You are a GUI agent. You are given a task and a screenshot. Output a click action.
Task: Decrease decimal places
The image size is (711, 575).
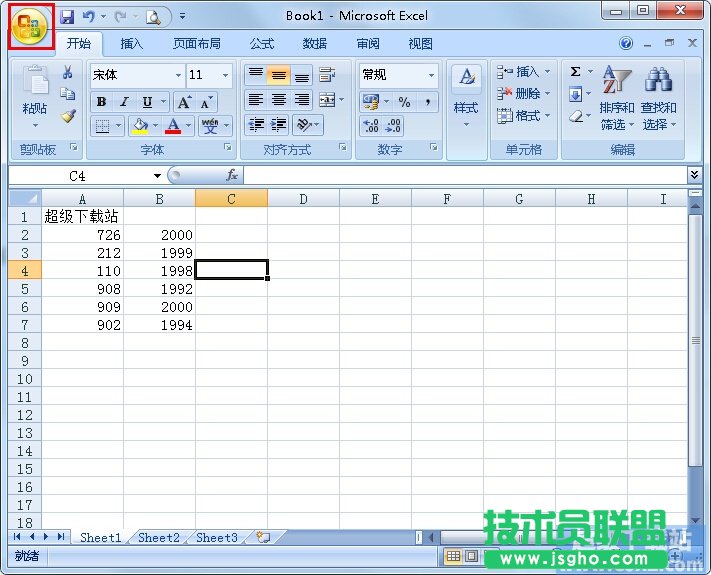[x=393, y=126]
